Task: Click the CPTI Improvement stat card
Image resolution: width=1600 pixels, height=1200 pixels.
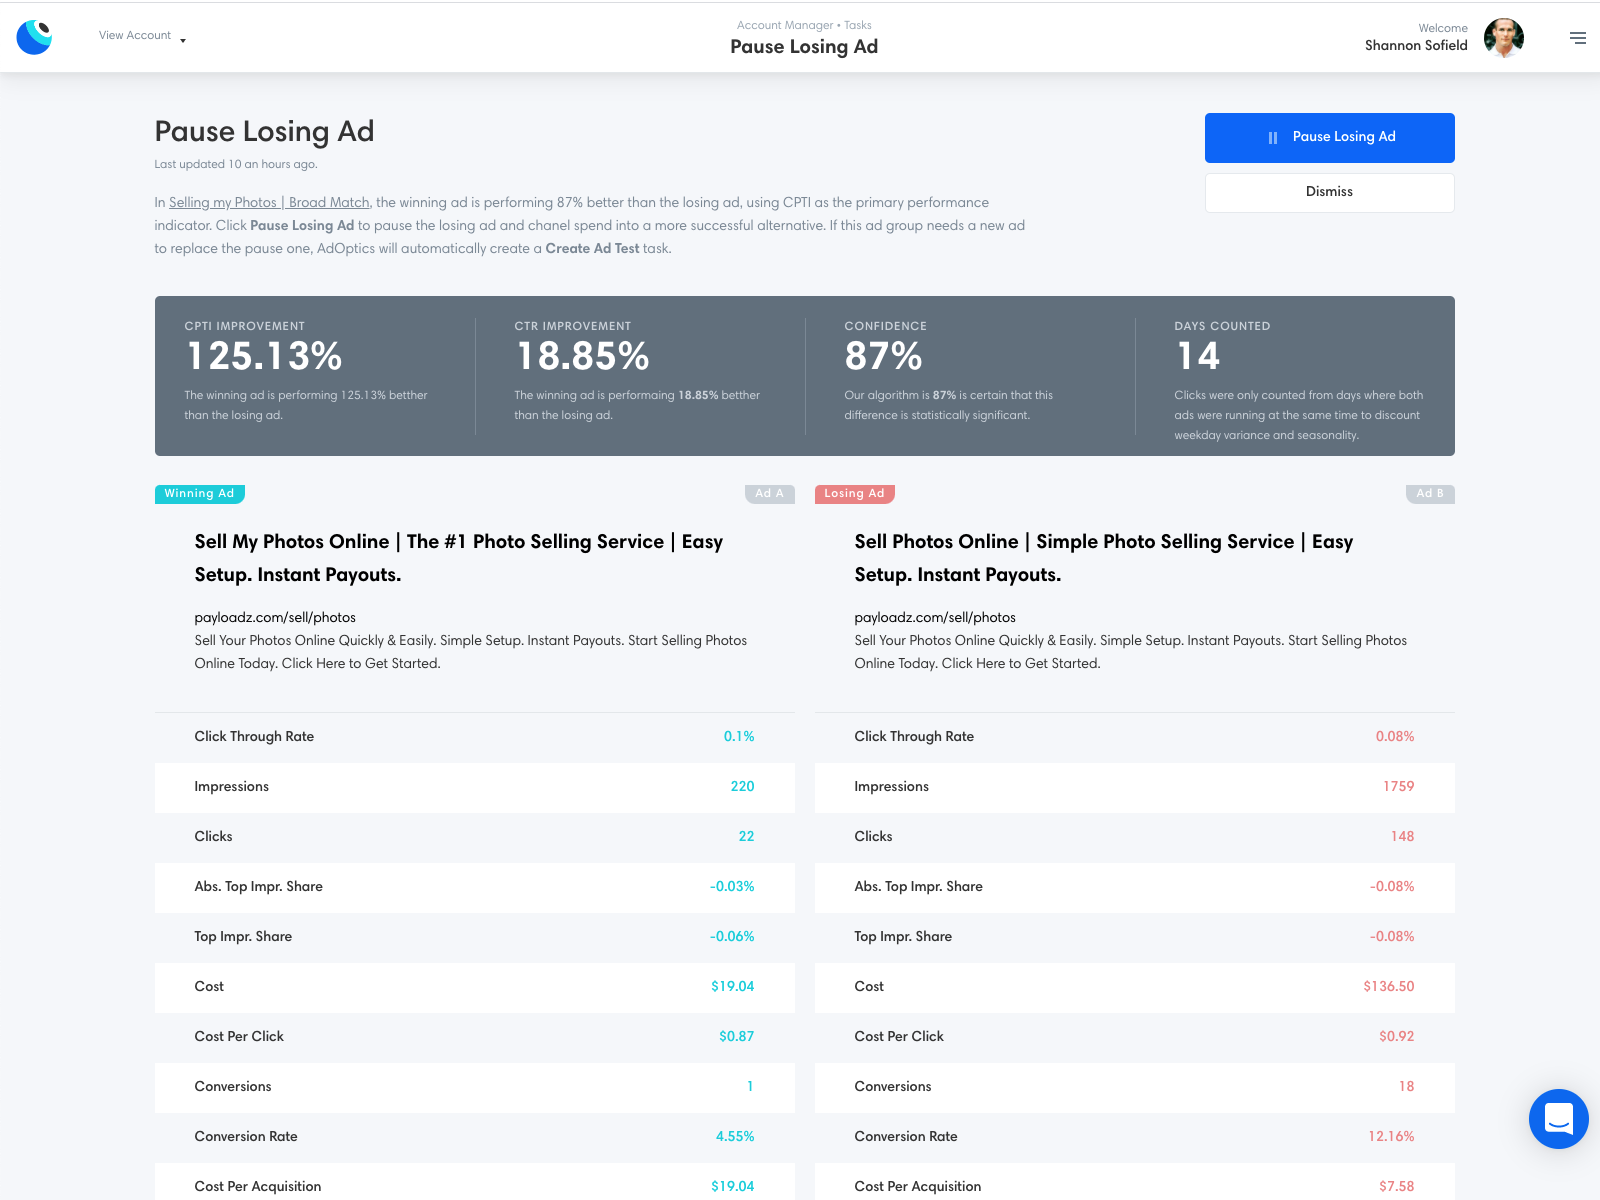Action: pos(315,375)
